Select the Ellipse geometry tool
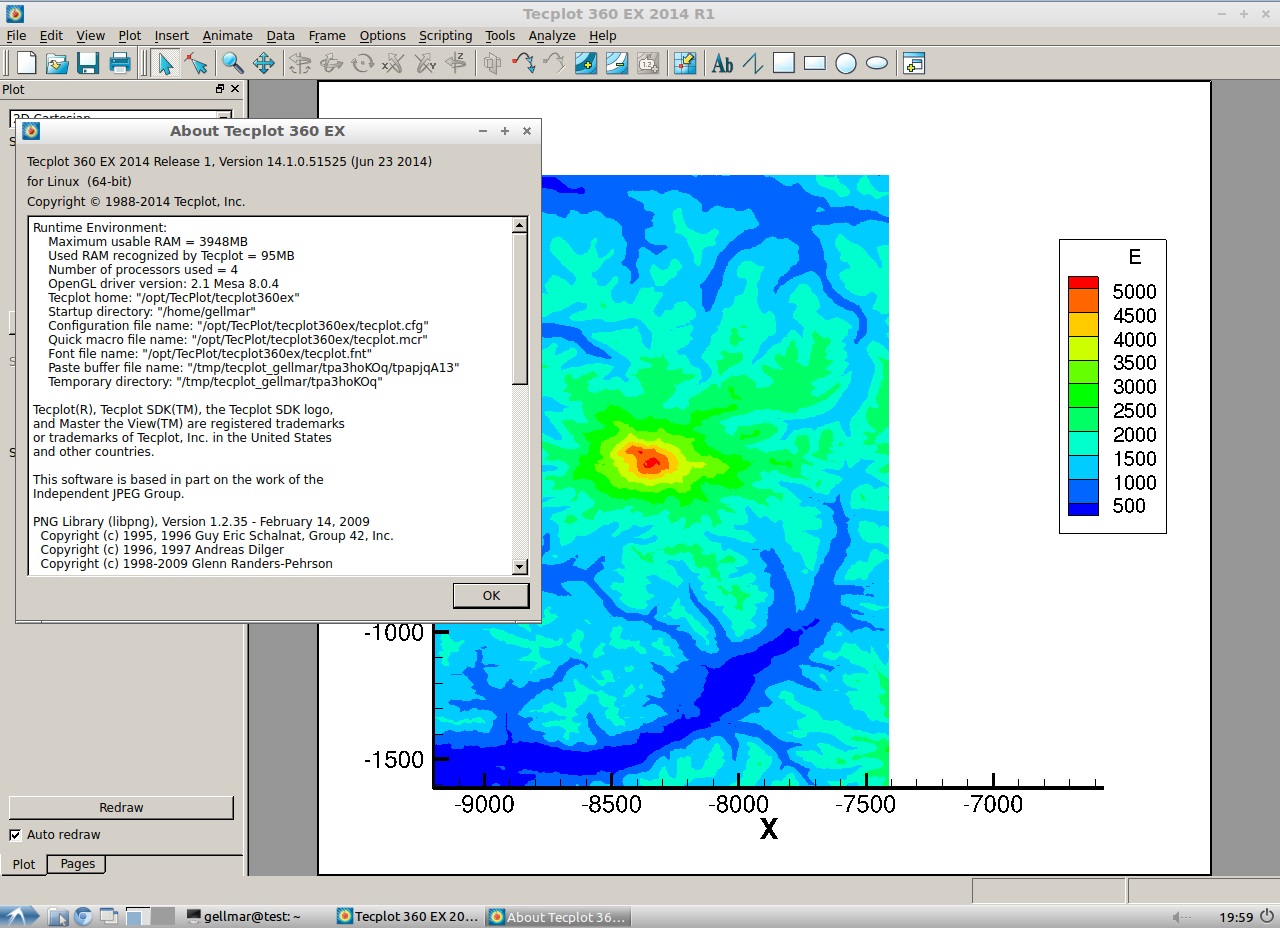The image size is (1280, 928). click(877, 63)
